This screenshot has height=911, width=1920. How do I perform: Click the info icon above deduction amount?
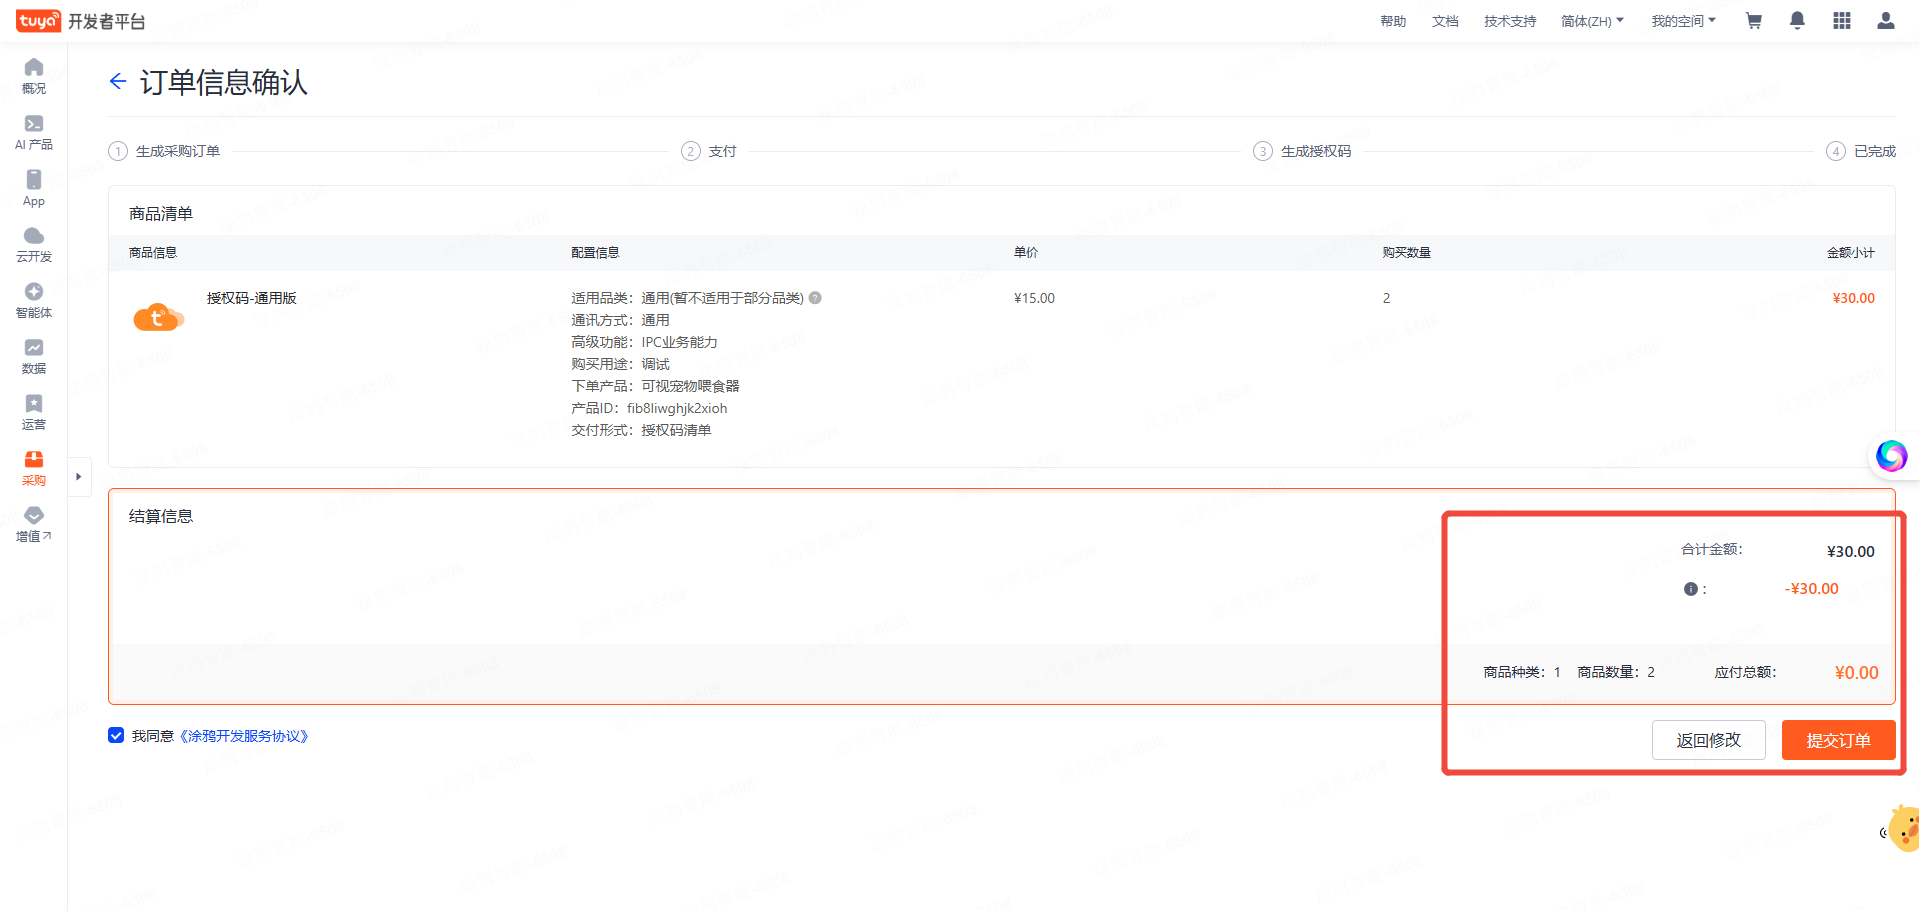click(x=1690, y=589)
